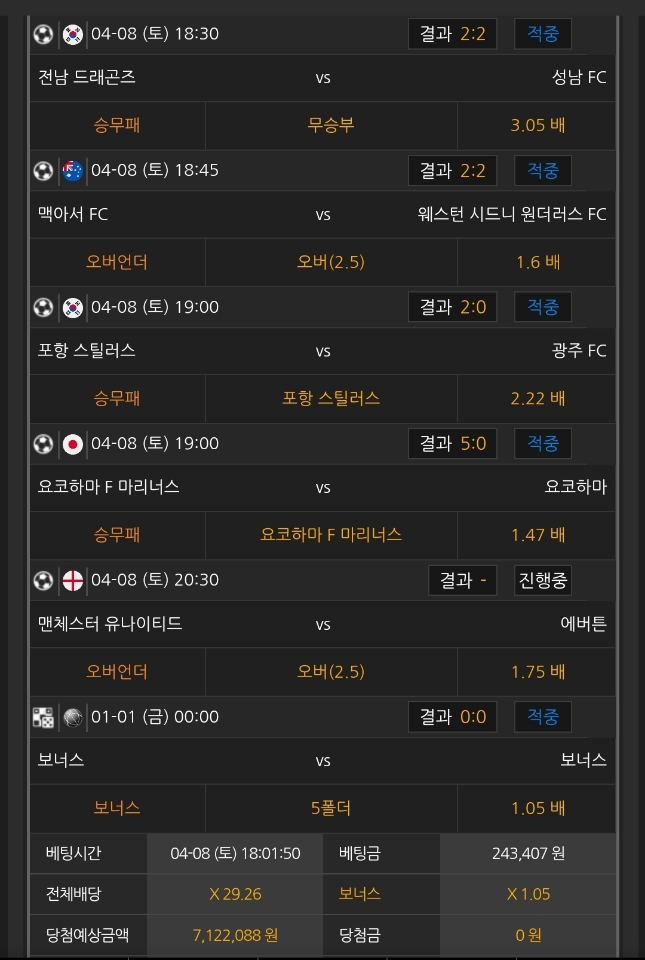
Task: Click the 적중 badge for the 5:0 result
Action: click(543, 443)
